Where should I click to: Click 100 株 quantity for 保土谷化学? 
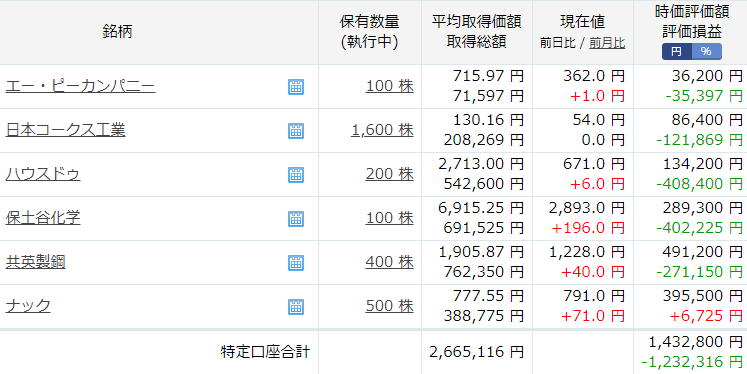point(390,218)
